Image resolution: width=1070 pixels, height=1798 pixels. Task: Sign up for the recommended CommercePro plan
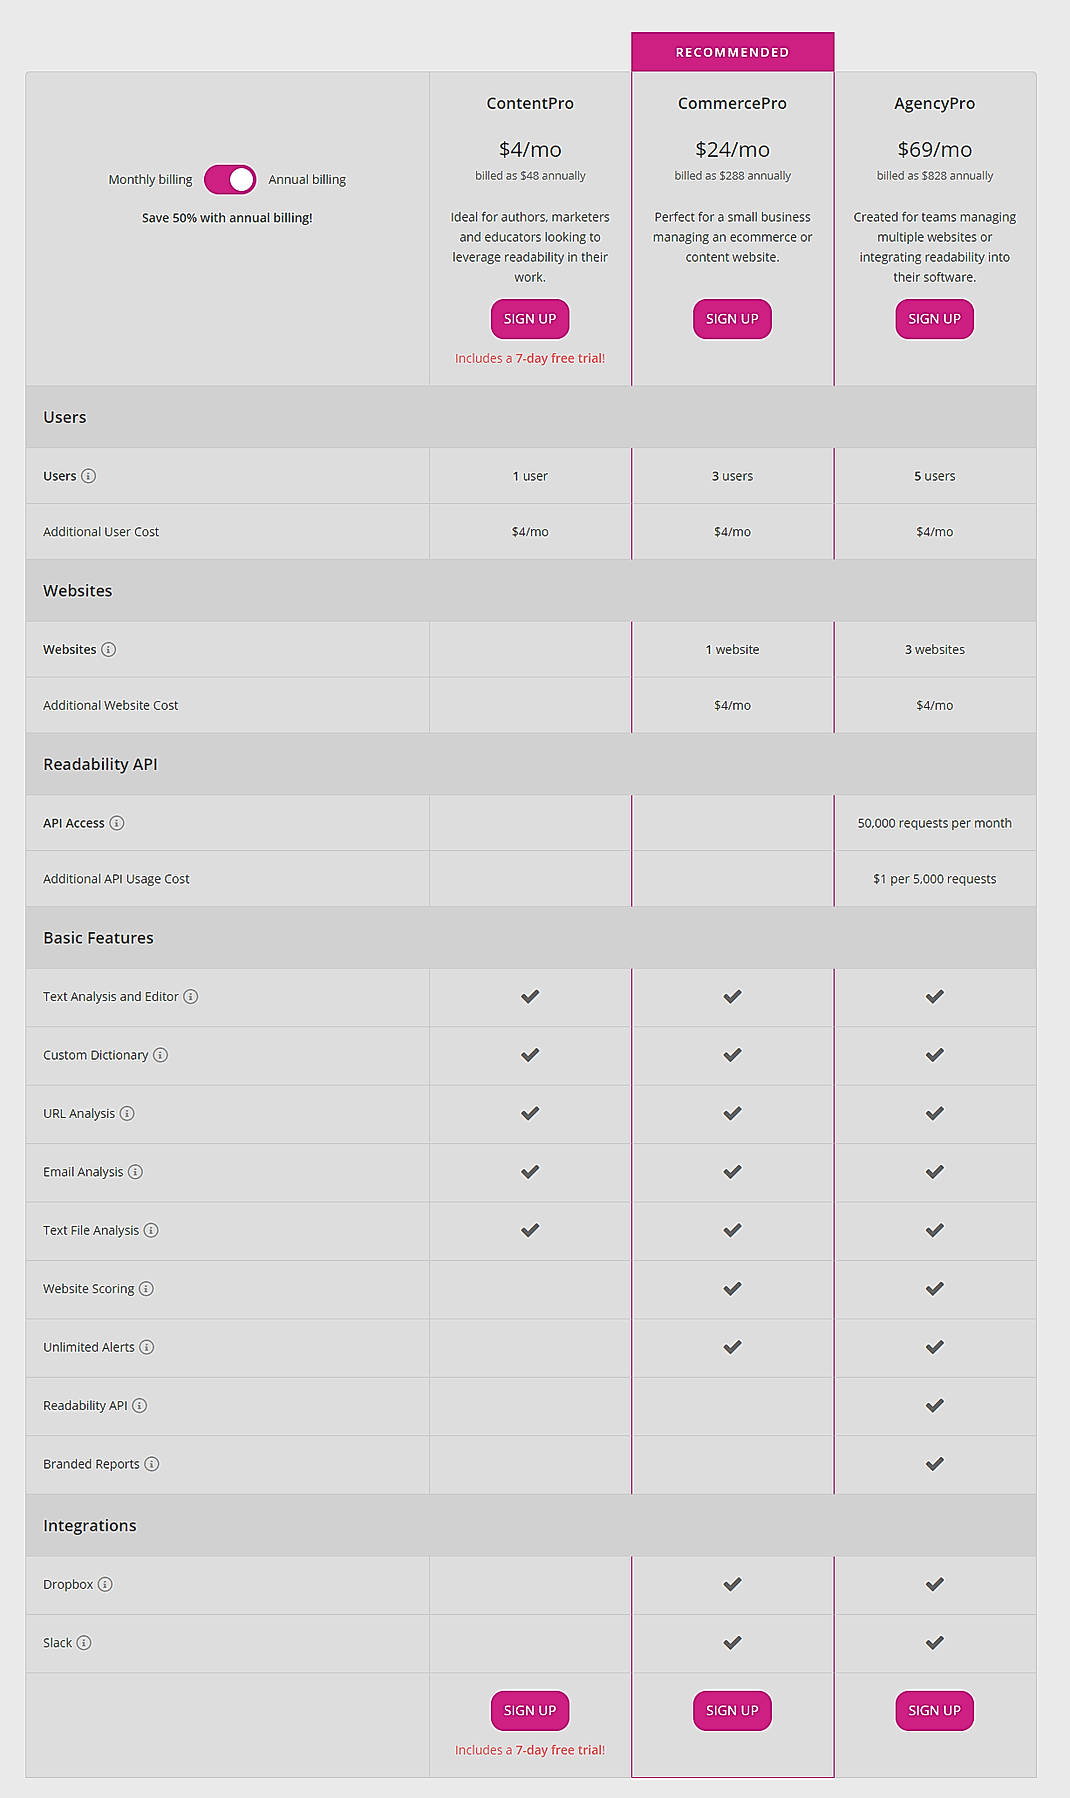coord(732,318)
